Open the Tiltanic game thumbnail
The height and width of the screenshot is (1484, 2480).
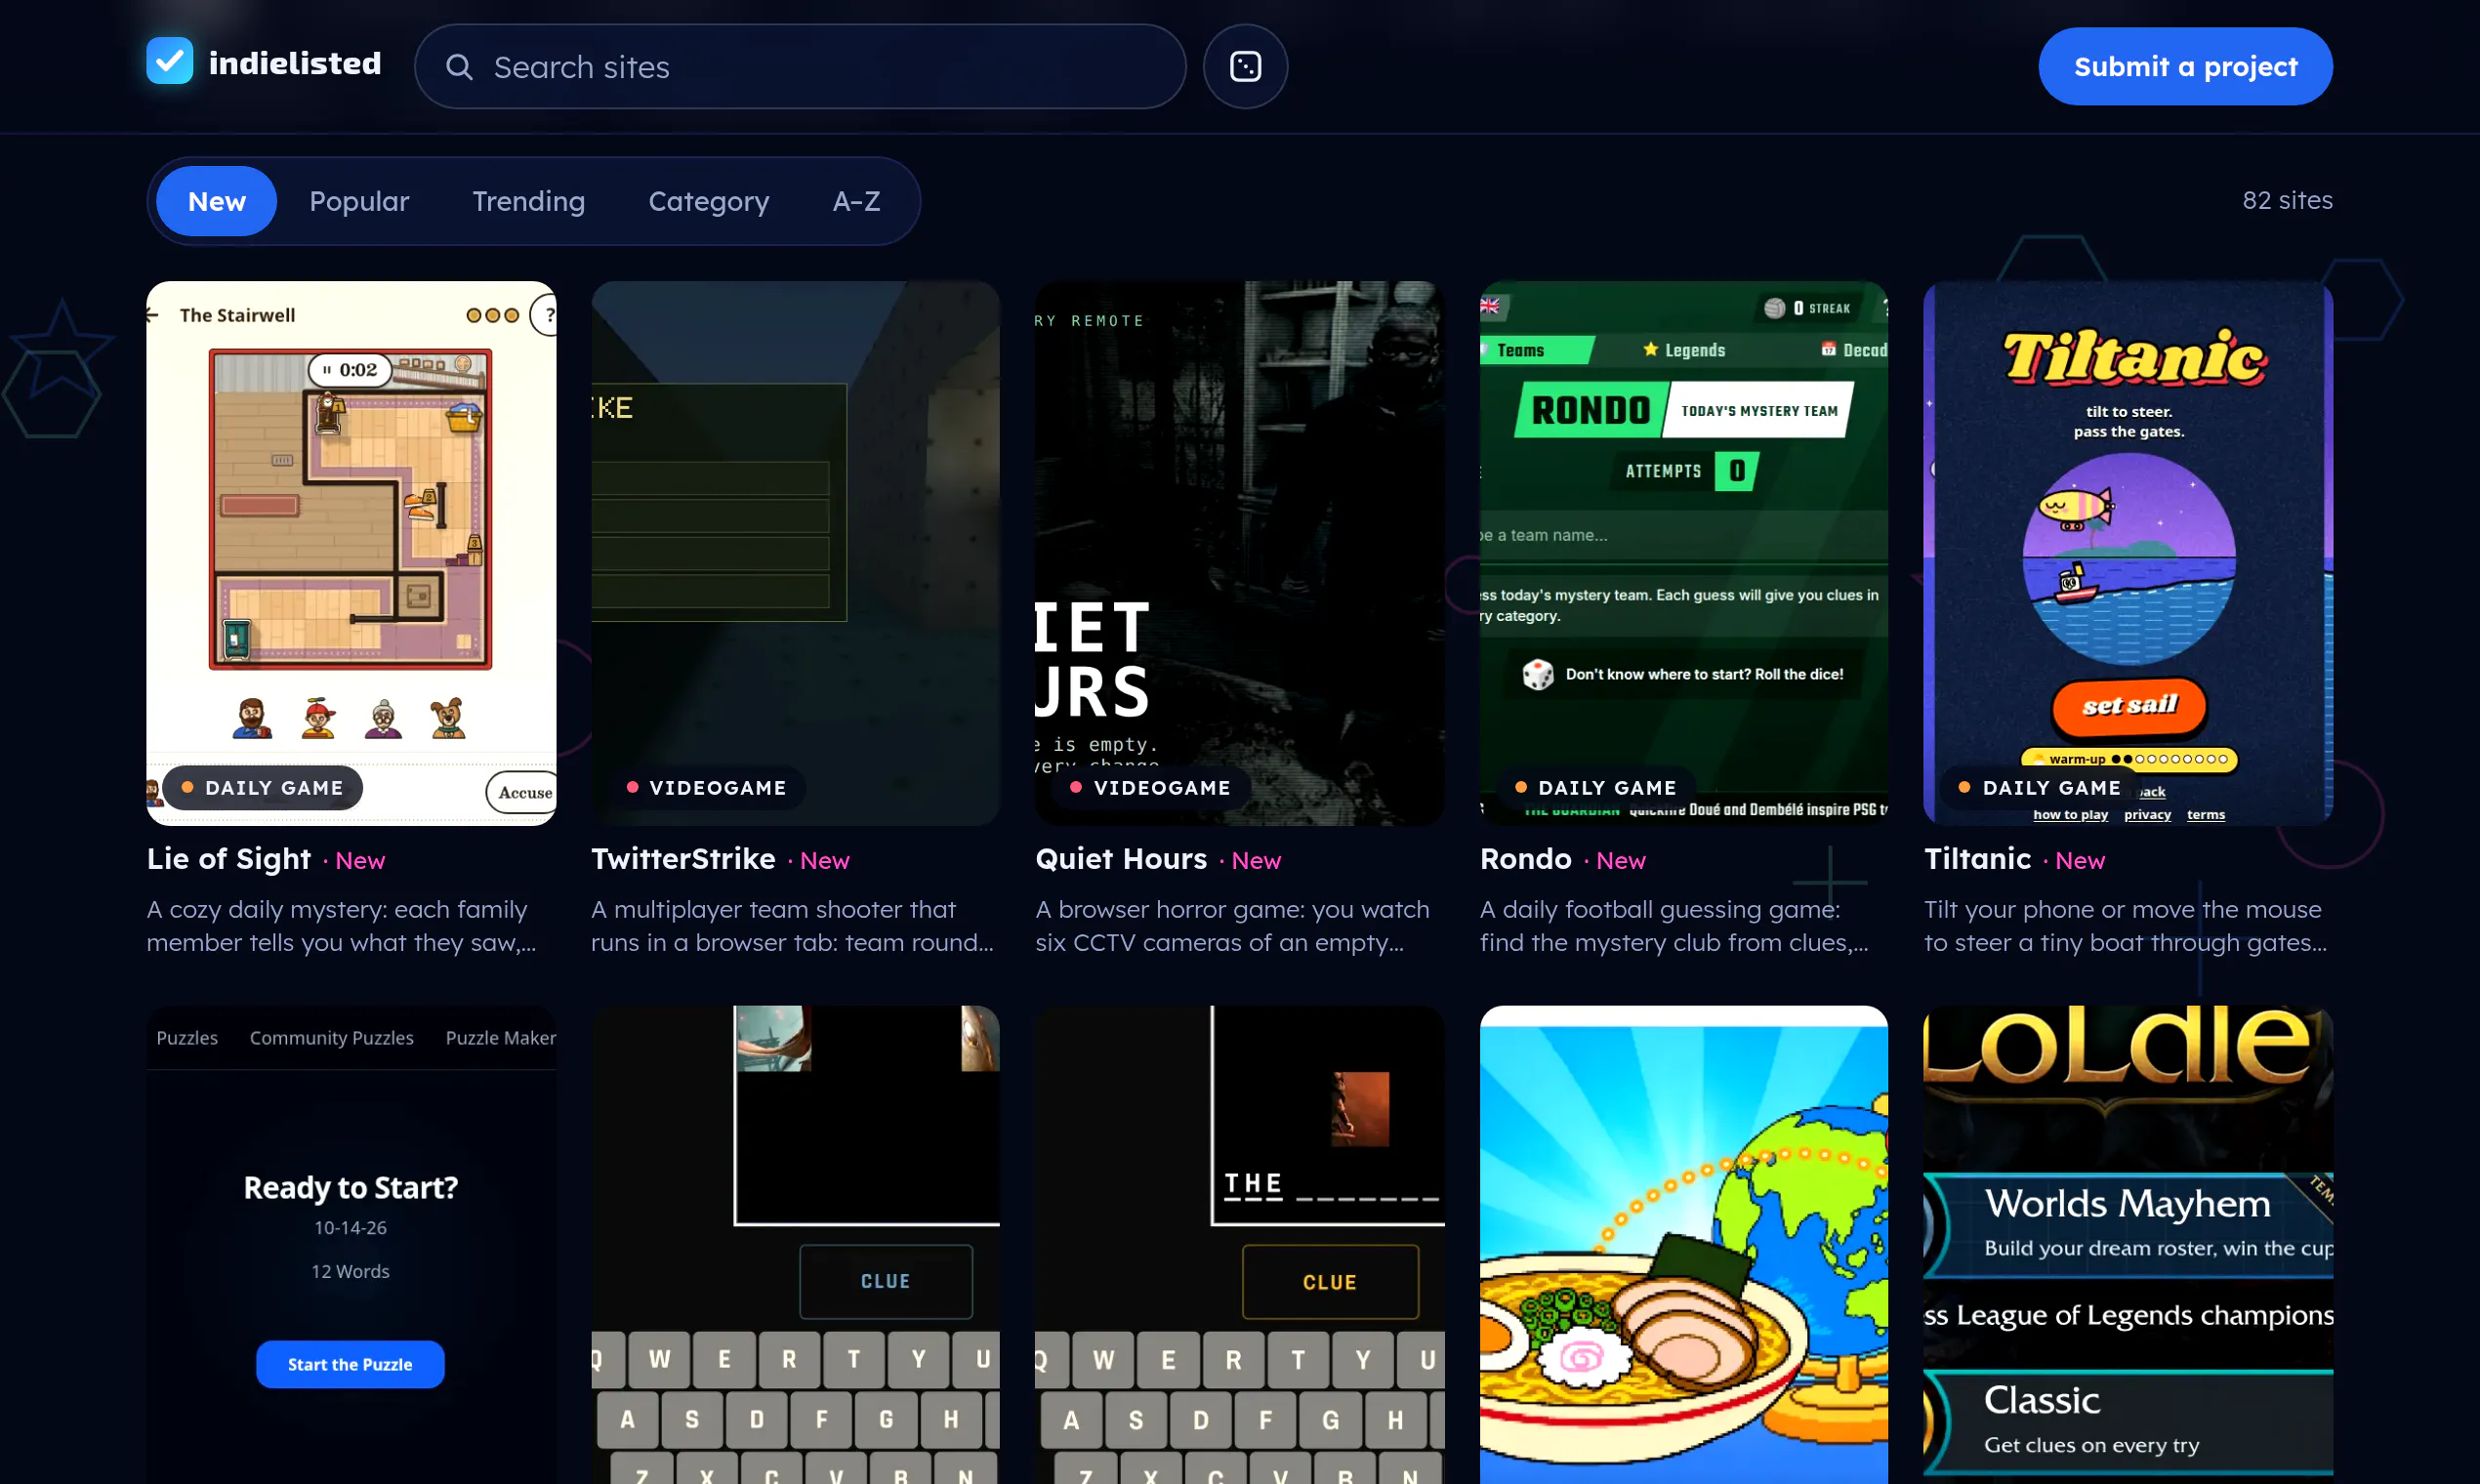click(2128, 553)
